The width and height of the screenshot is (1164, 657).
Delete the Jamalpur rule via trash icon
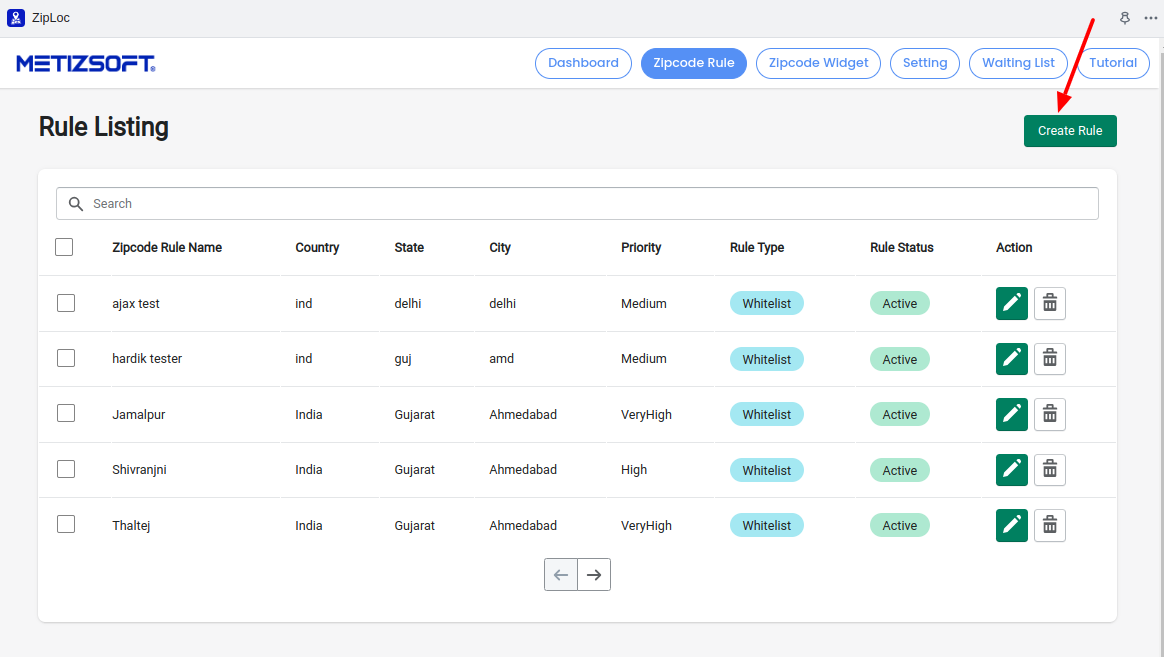(1049, 414)
